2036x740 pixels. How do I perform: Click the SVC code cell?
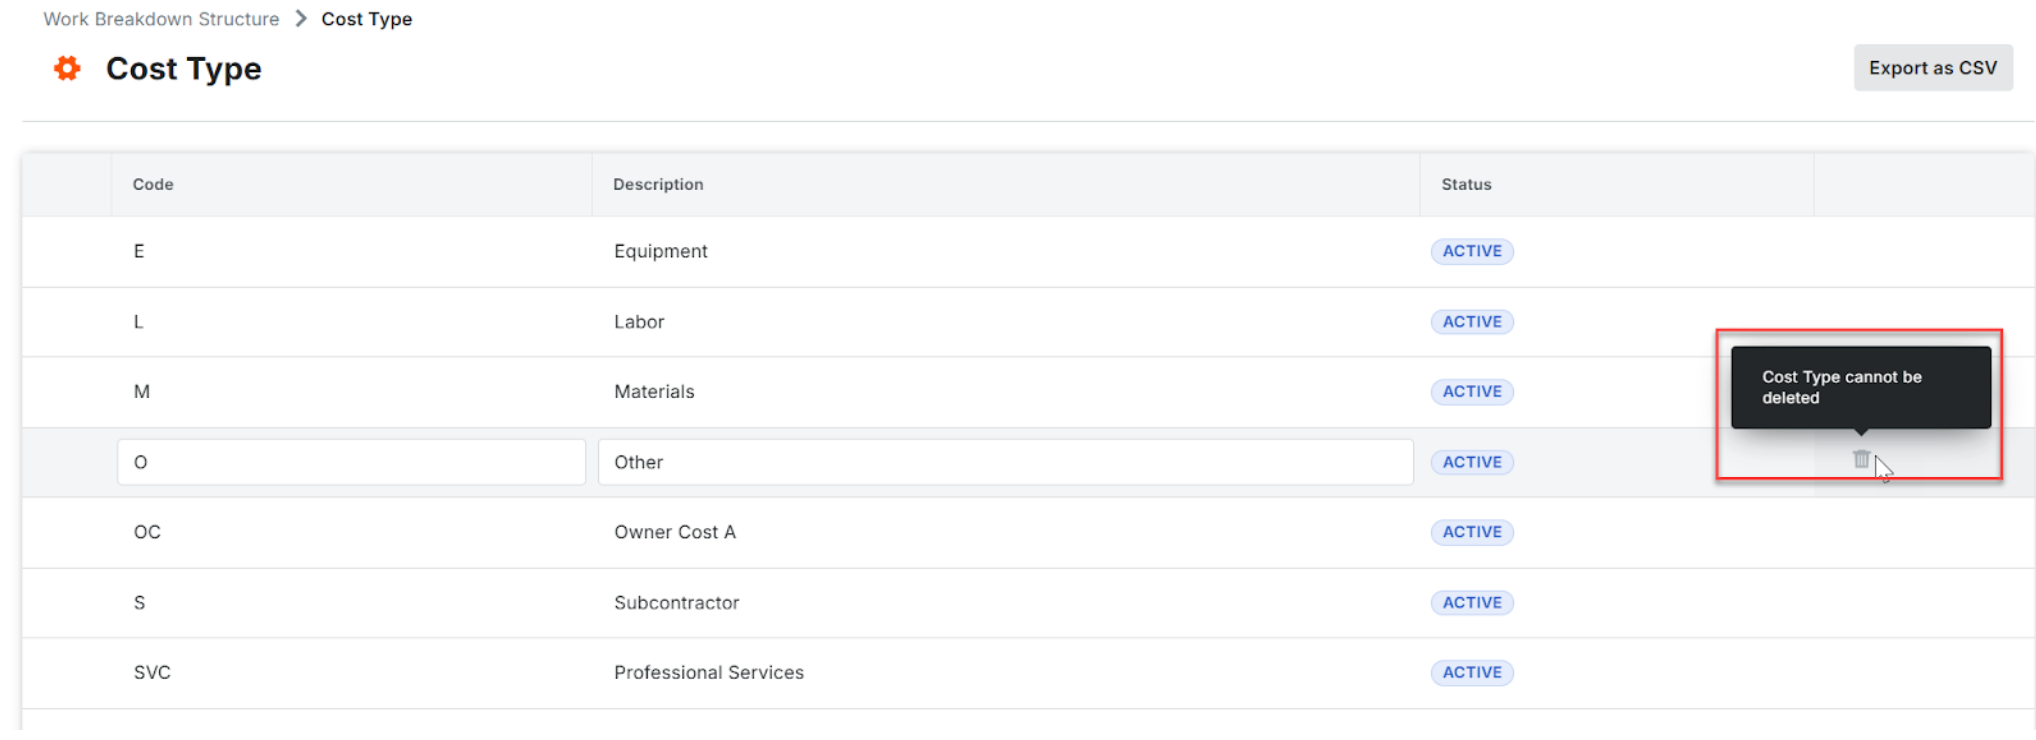coord(152,673)
